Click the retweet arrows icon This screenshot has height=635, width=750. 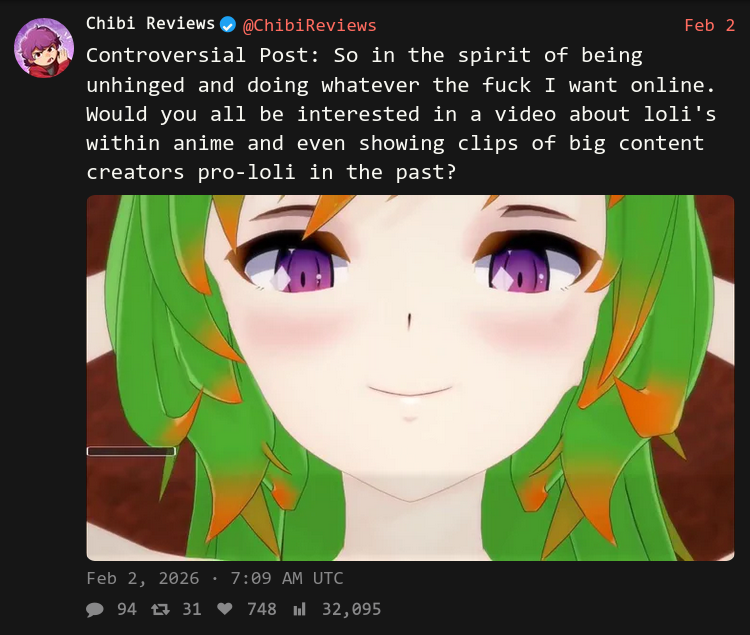160,609
